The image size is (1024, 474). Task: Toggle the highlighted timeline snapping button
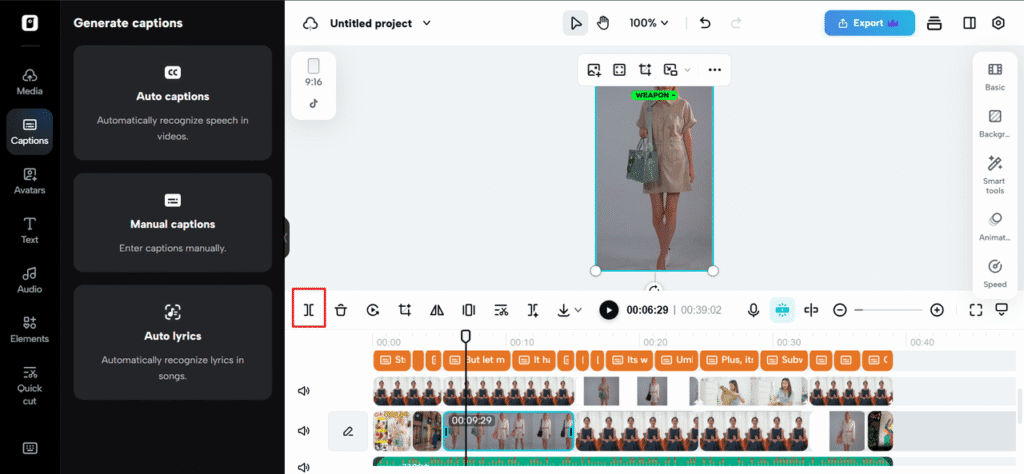pos(782,310)
